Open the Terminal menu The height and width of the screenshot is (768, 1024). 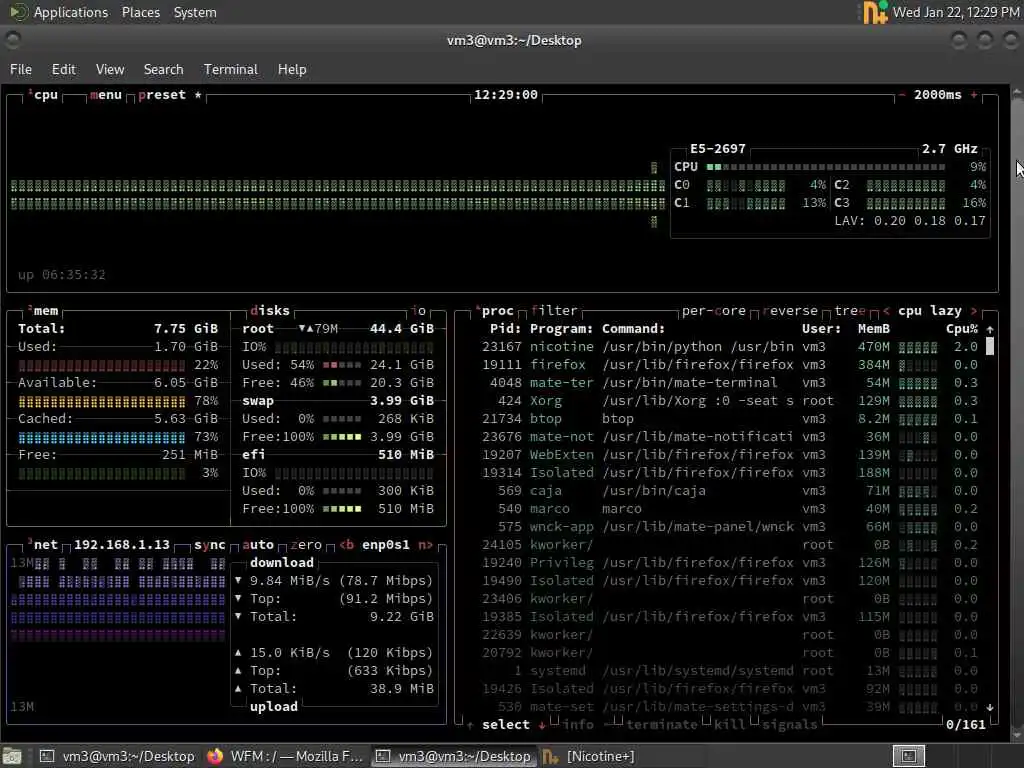tap(231, 69)
